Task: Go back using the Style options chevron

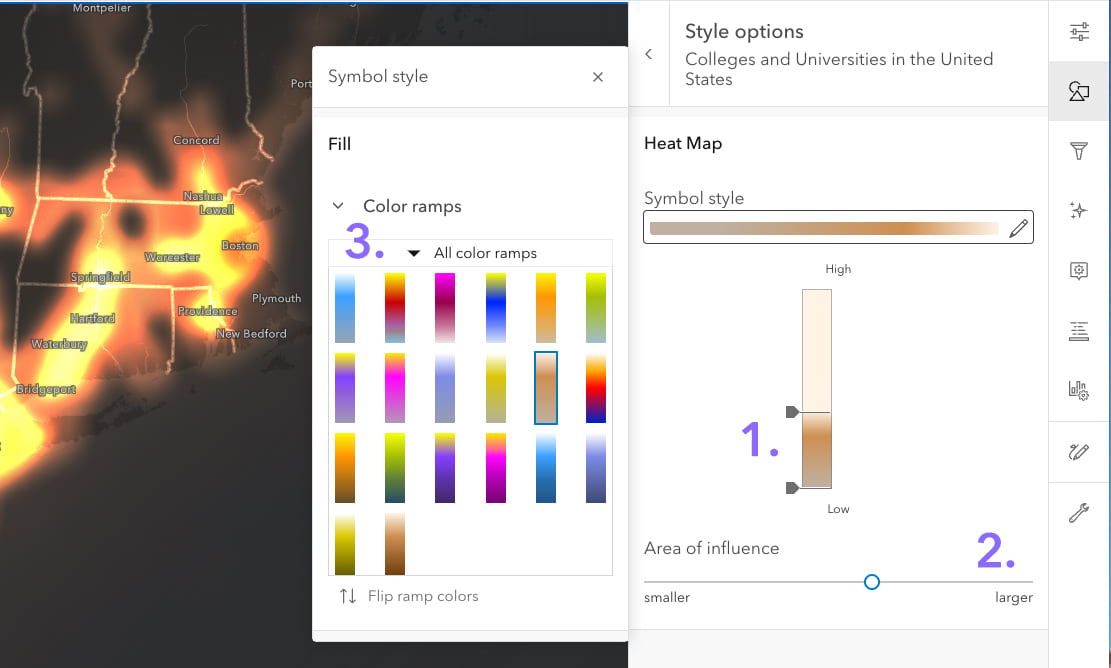Action: coord(649,54)
